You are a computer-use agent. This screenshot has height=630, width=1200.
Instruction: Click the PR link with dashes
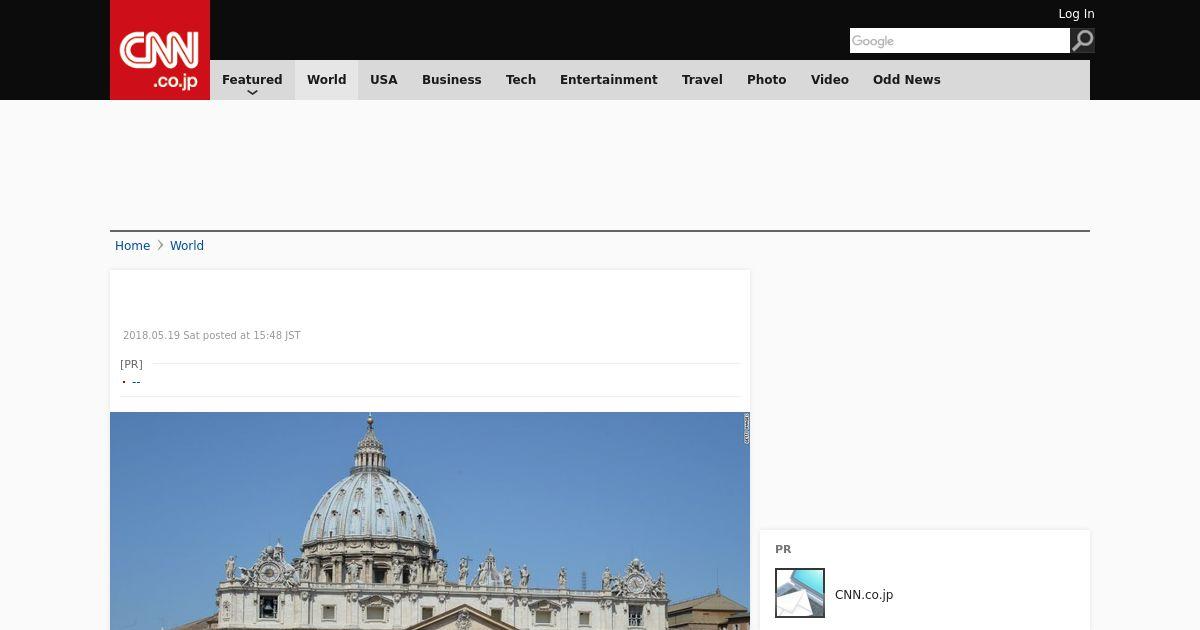(136, 382)
